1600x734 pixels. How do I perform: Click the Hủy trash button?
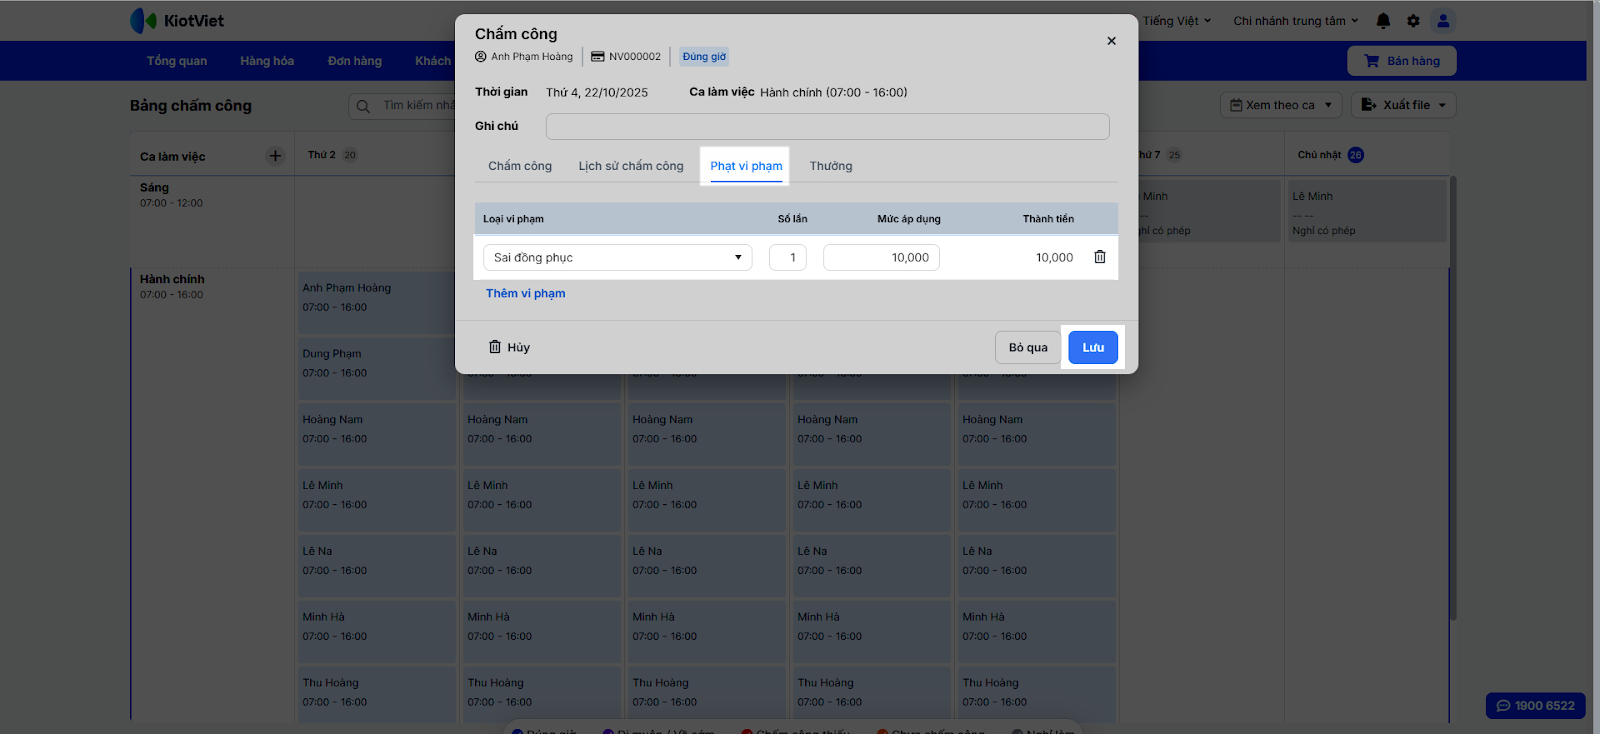pyautogui.click(x=509, y=347)
